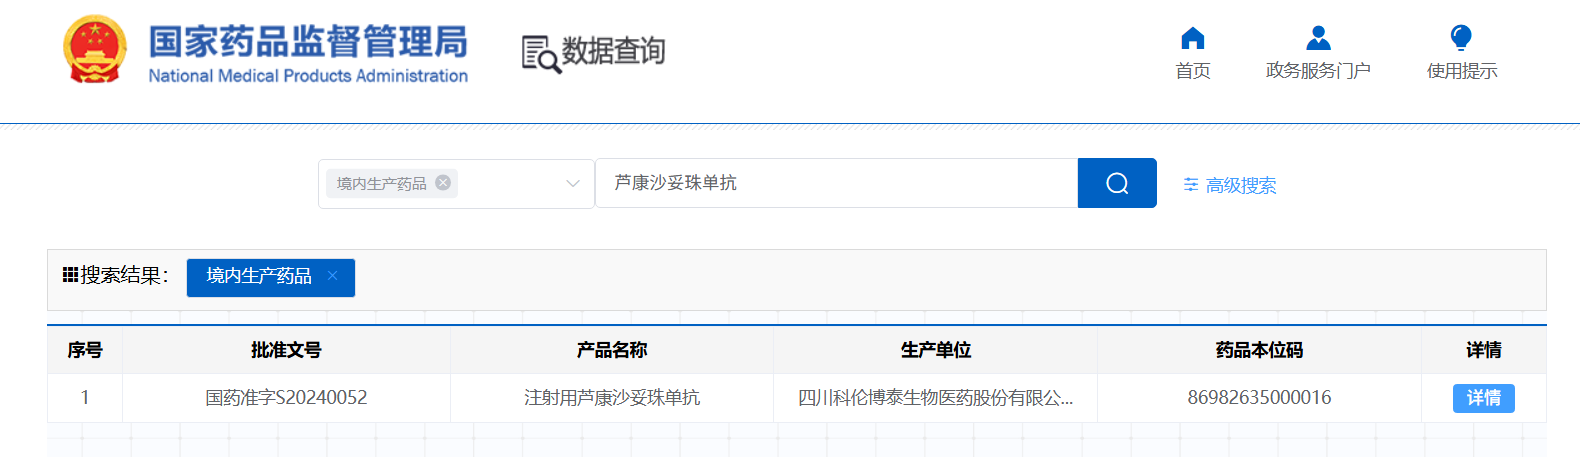Screen dimensions: 1580x457
Task: Click the 批准文号 column header
Action: [x=286, y=350]
